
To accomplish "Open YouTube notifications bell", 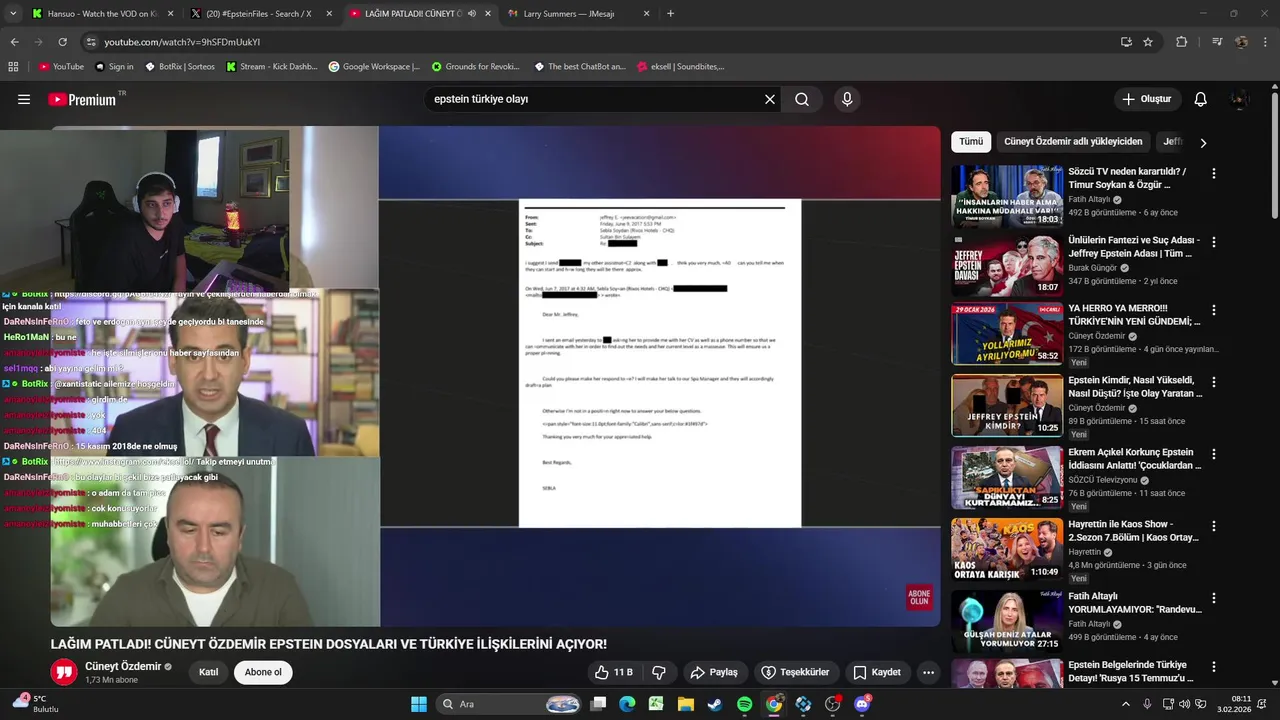I will coord(1201,99).
